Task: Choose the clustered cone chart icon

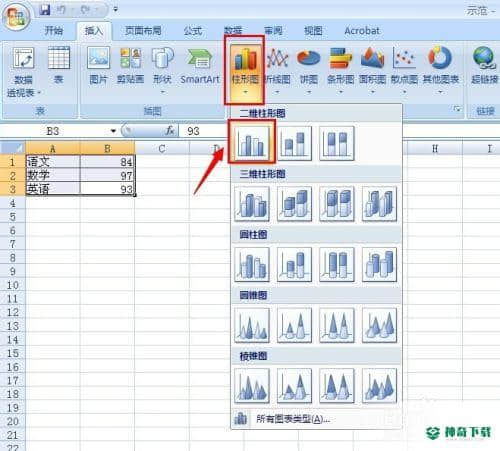Action: point(252,325)
